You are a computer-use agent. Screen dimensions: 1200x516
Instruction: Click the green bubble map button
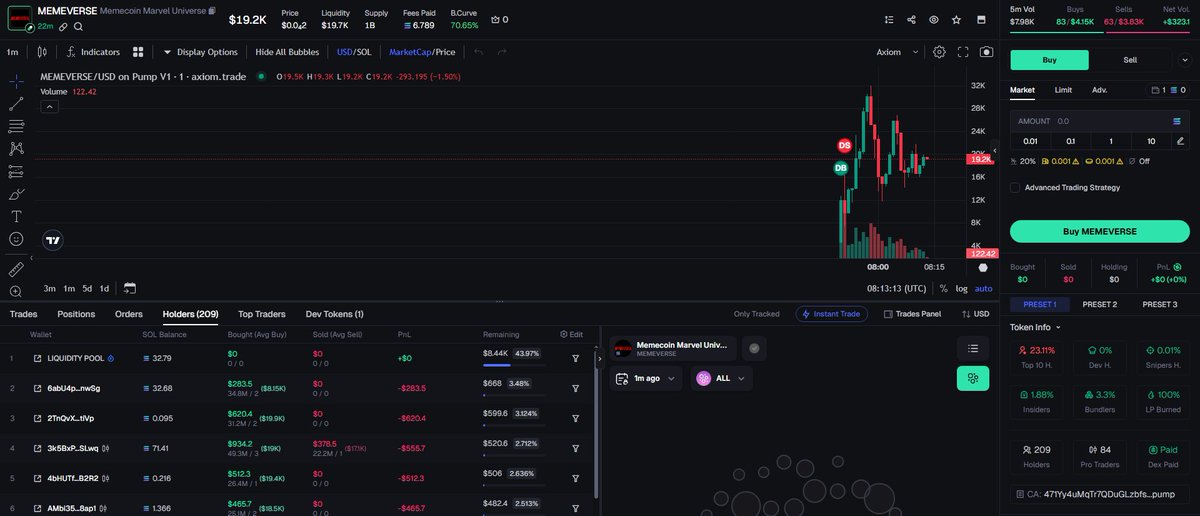[x=972, y=378]
